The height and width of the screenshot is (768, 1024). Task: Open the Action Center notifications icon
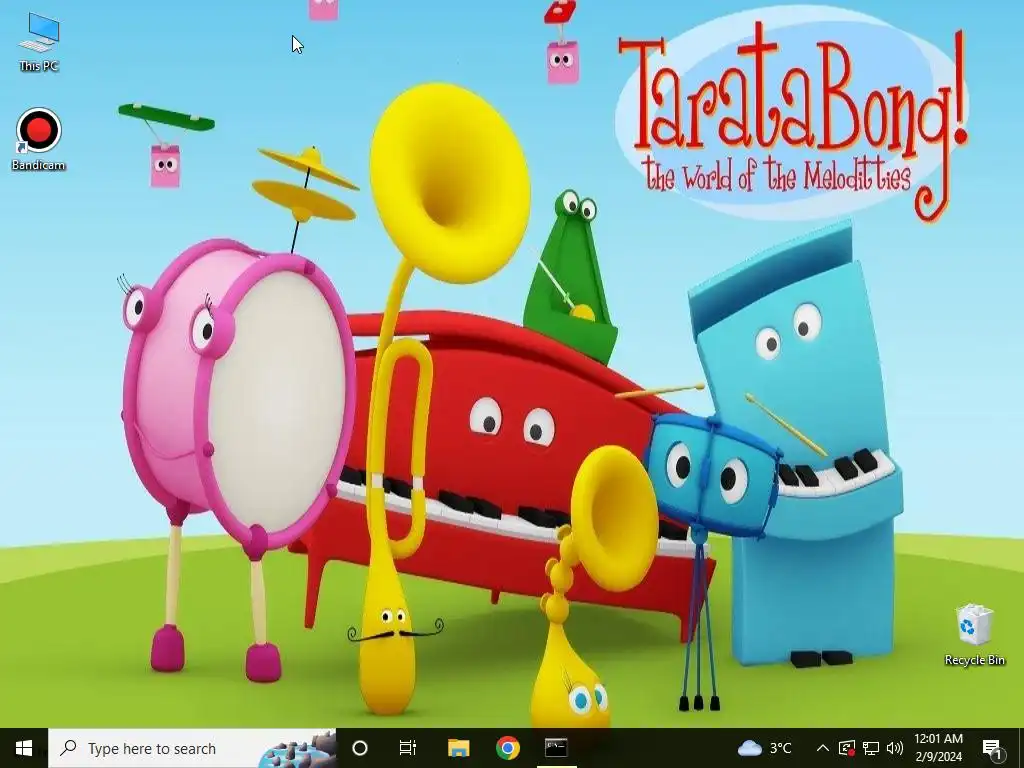coord(992,748)
